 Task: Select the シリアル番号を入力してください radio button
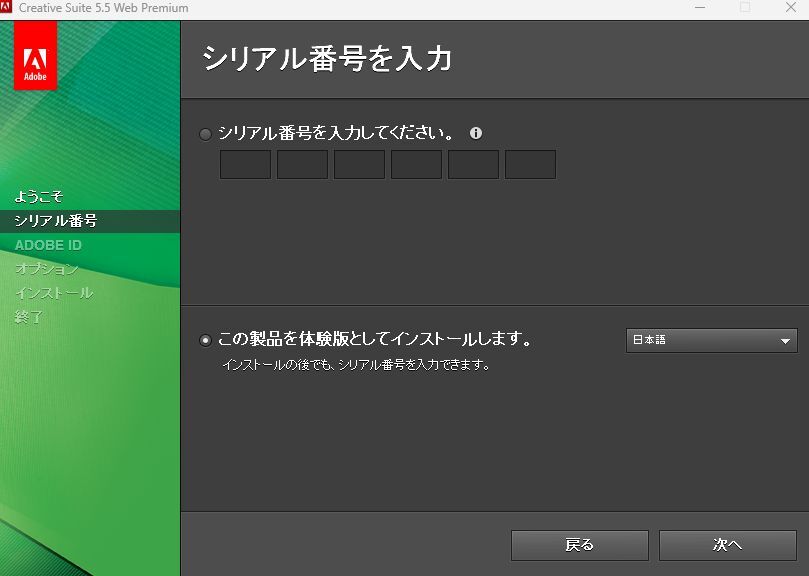pyautogui.click(x=206, y=134)
